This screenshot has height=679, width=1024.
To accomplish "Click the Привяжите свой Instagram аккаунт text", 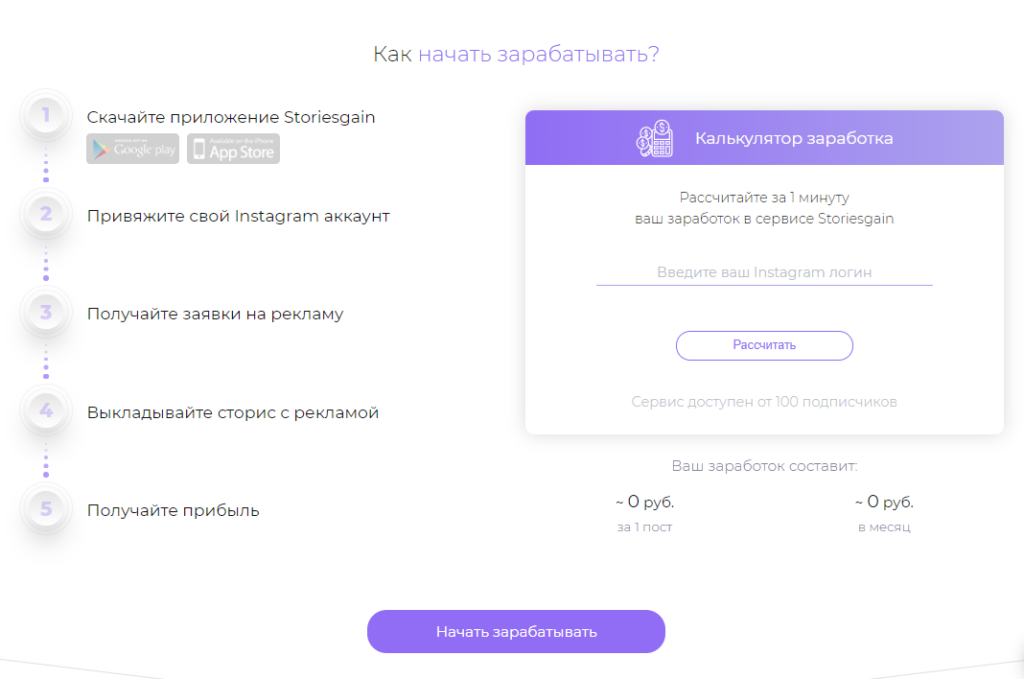I will tap(238, 216).
